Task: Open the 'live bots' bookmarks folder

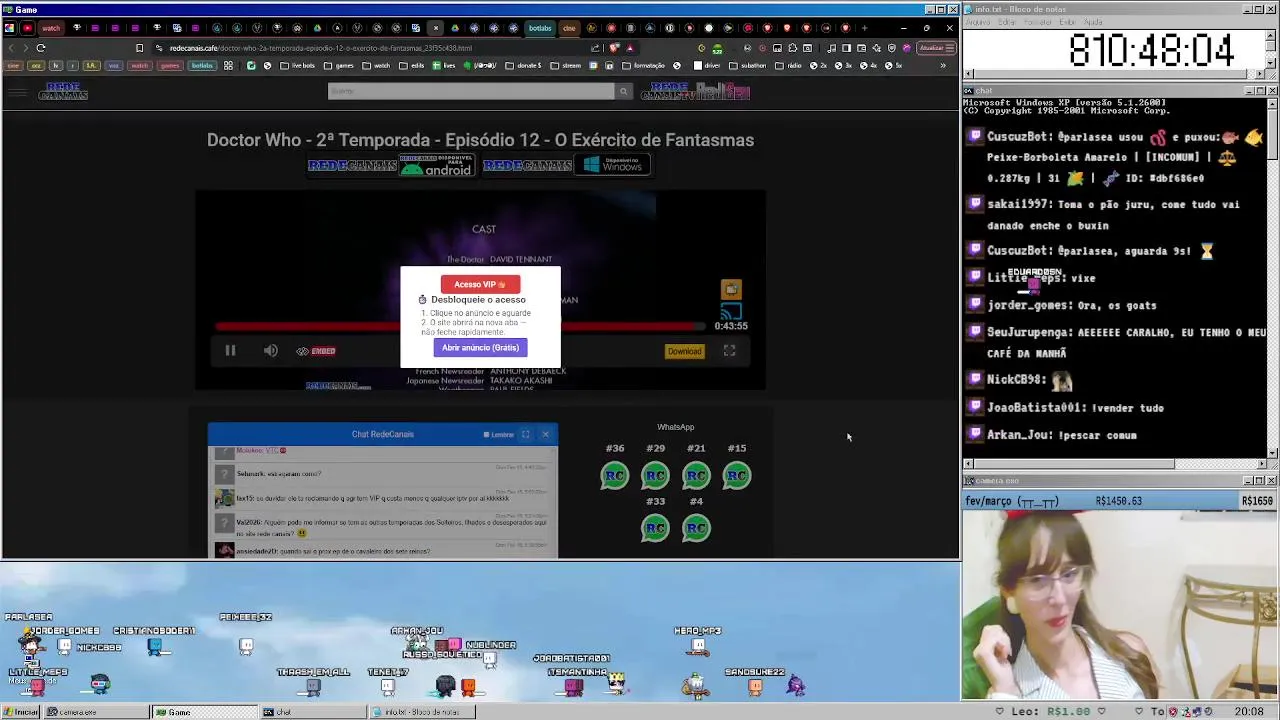Action: click(297, 66)
